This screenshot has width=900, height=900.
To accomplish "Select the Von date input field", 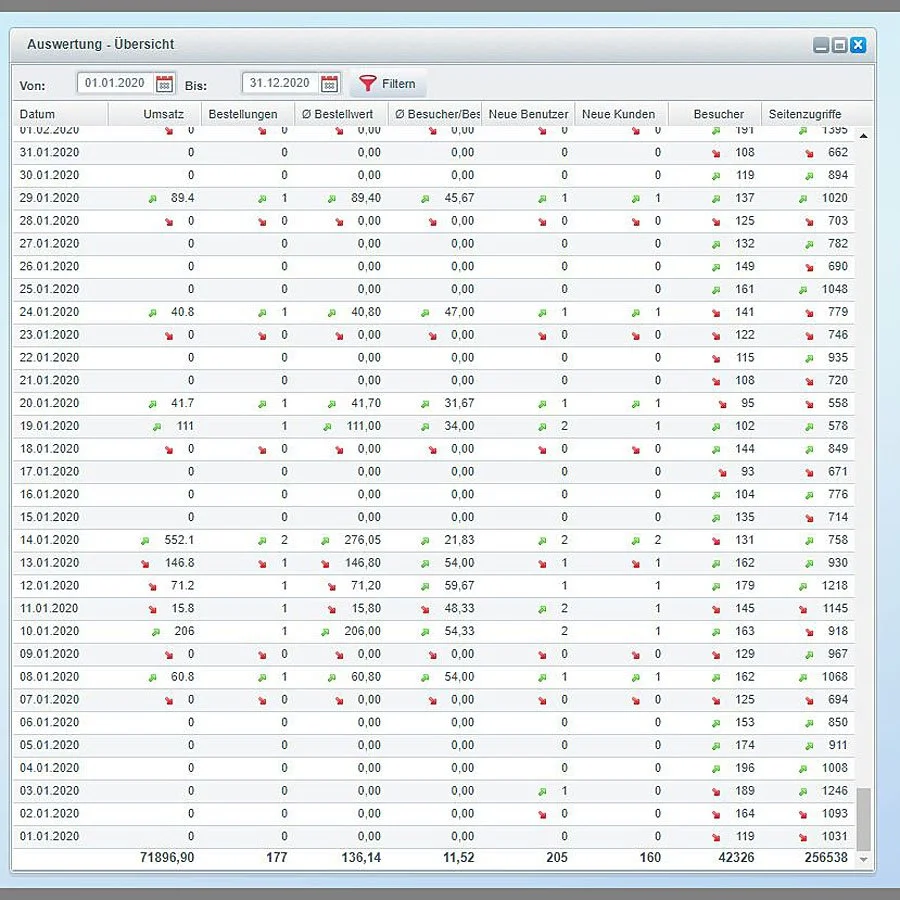I will pos(115,83).
